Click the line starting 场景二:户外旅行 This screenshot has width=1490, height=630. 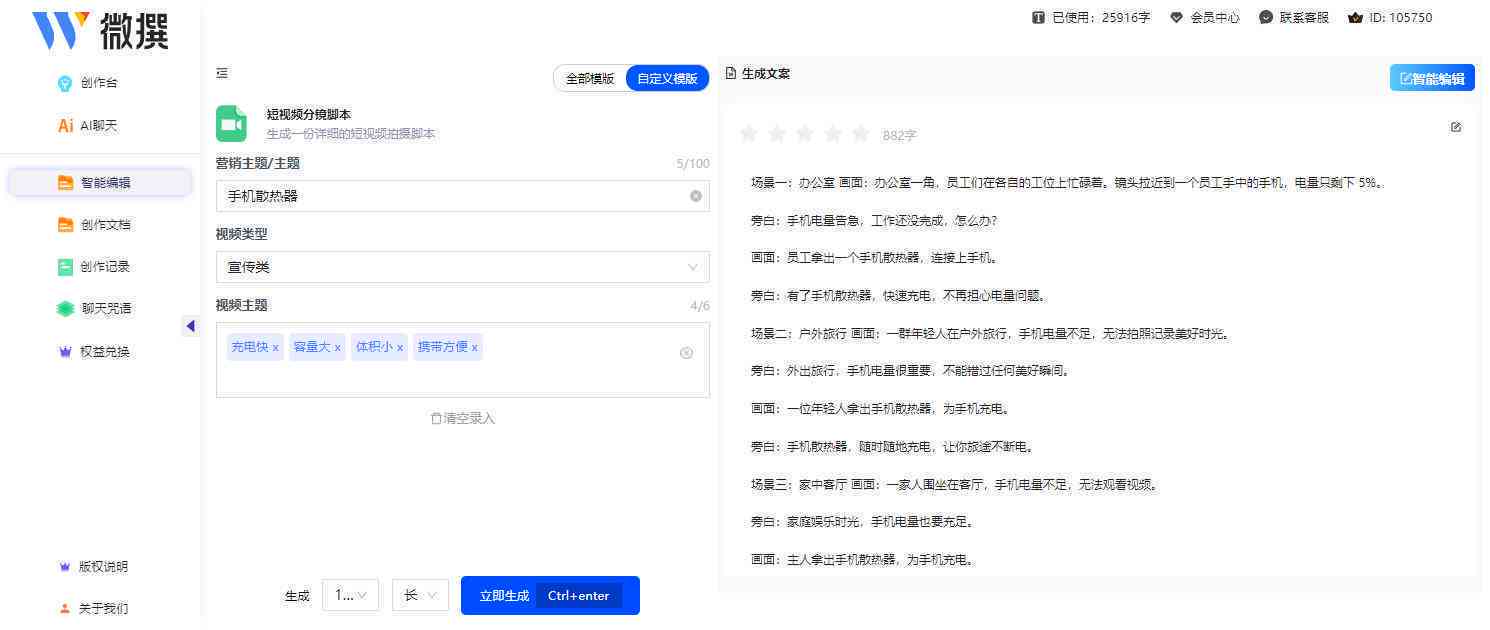[990, 333]
